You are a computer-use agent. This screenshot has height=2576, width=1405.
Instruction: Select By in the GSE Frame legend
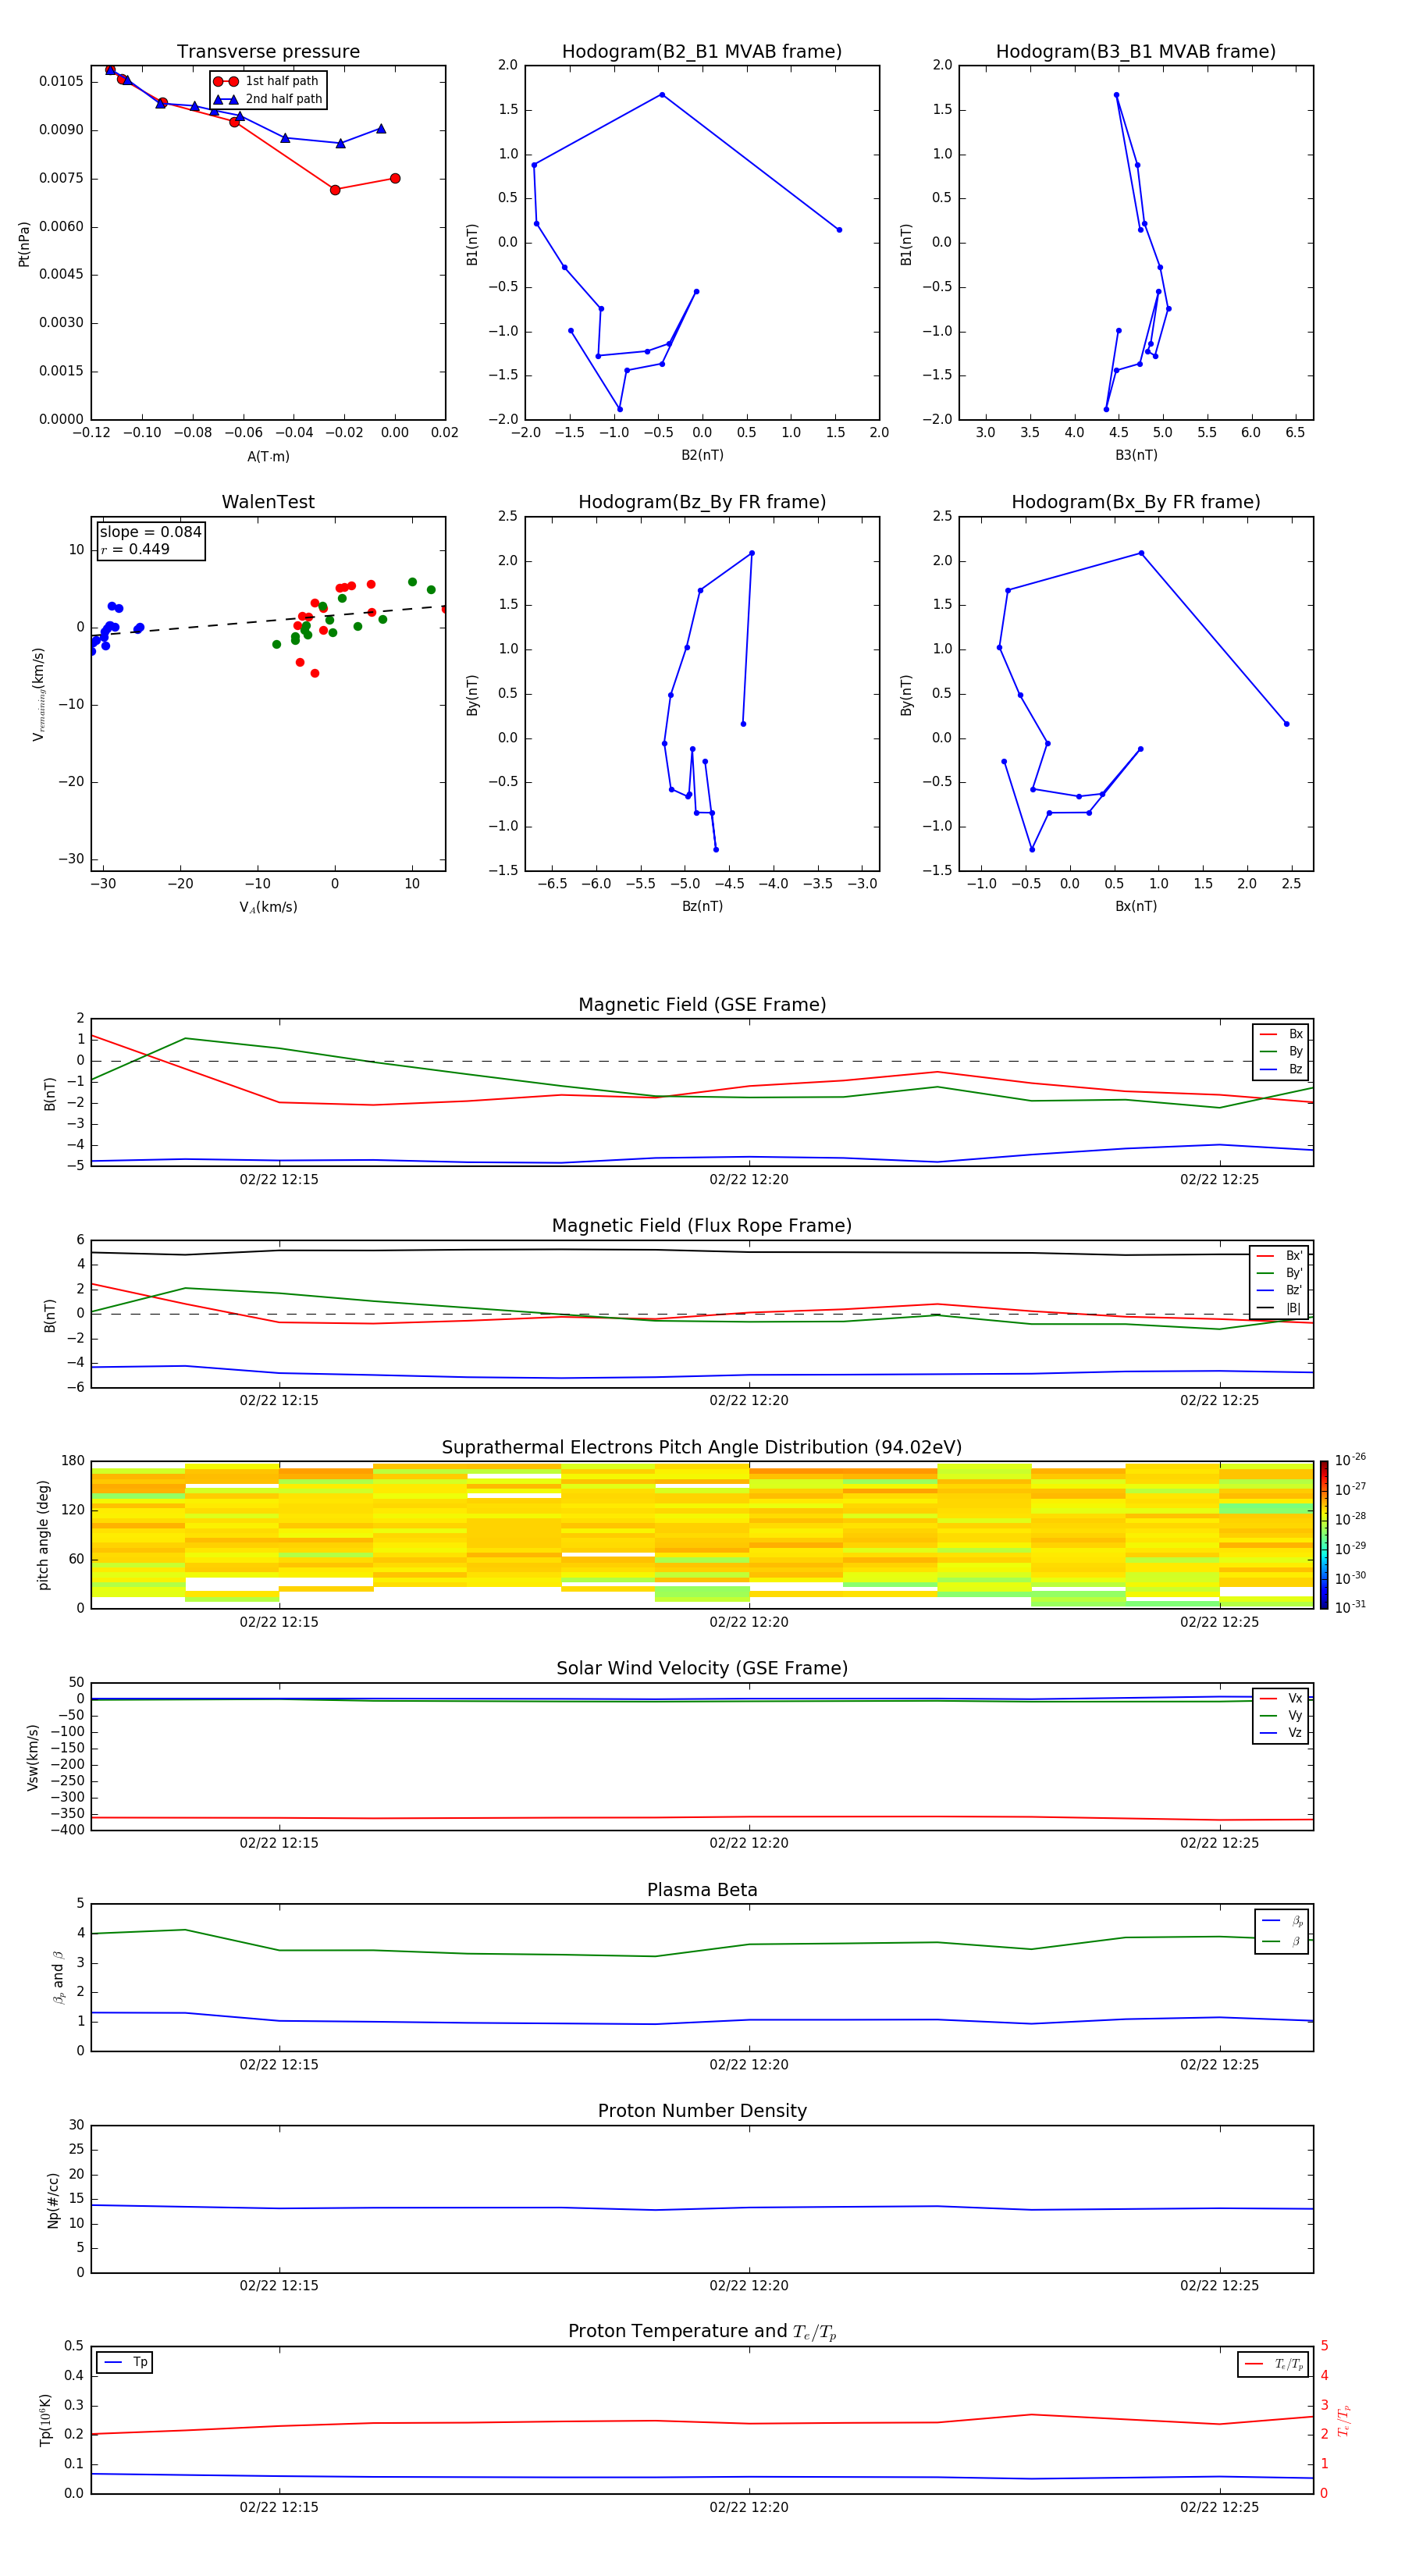1281,1051
